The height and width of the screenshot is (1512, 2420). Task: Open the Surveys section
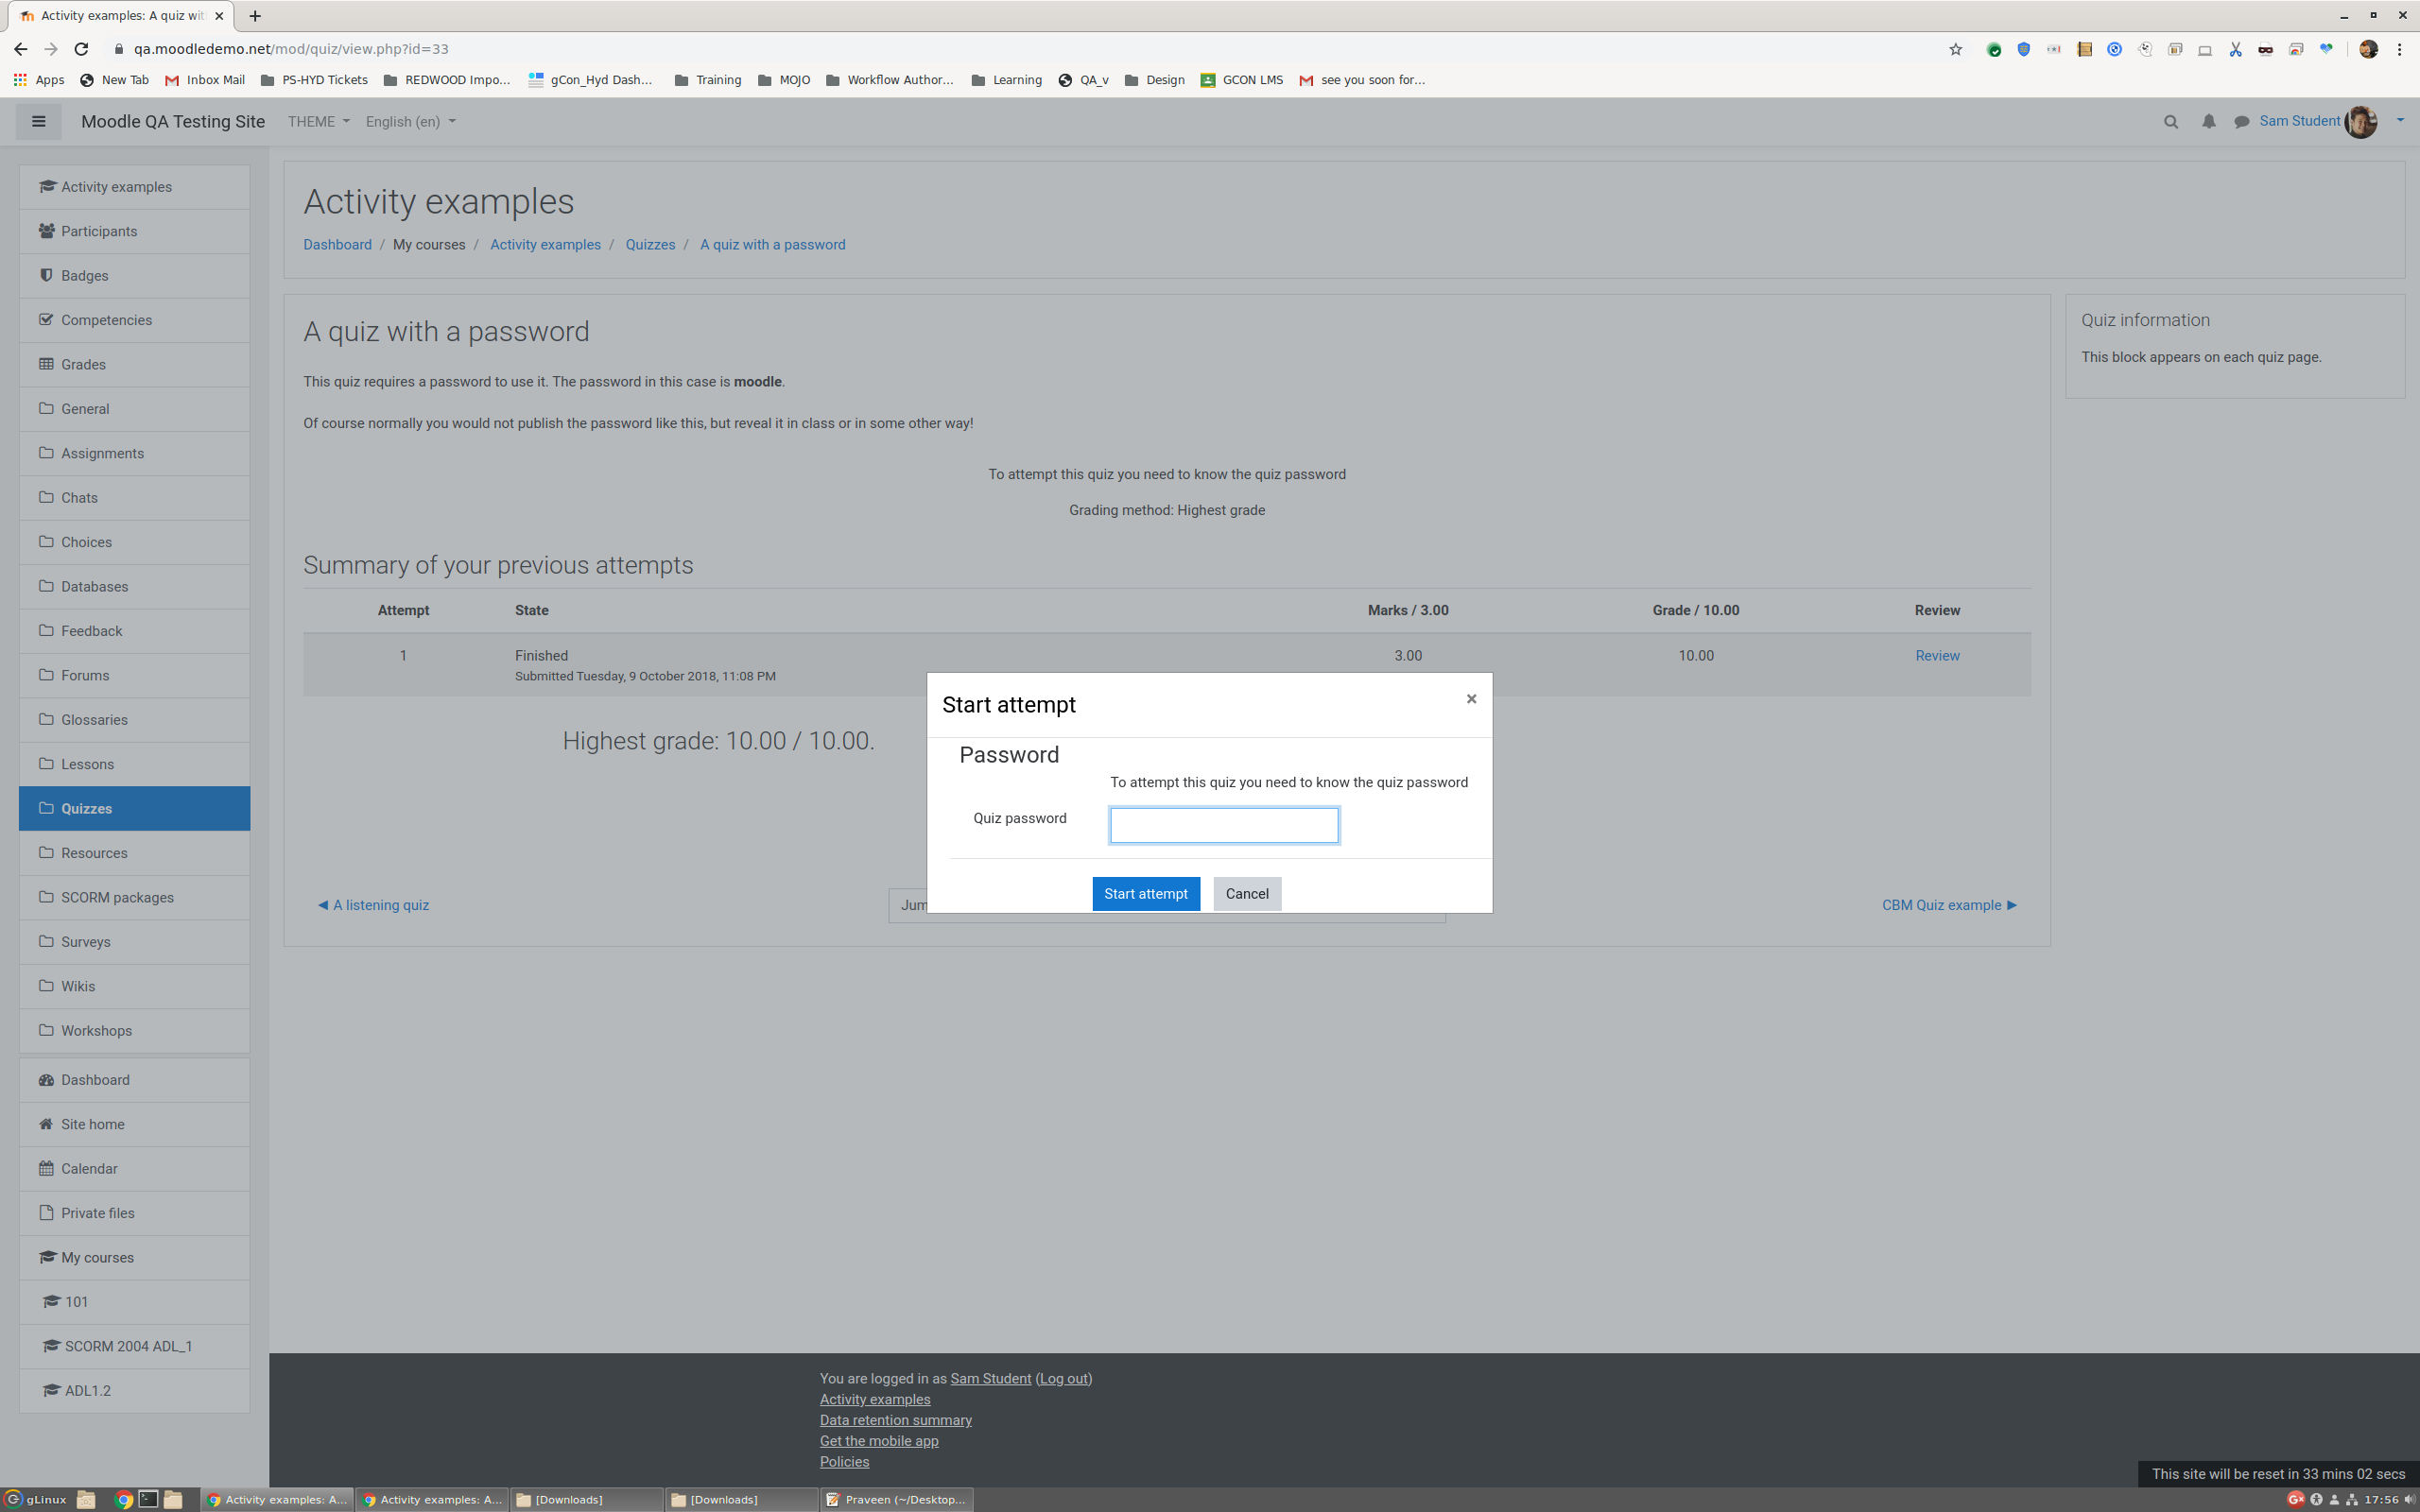pyautogui.click(x=134, y=942)
